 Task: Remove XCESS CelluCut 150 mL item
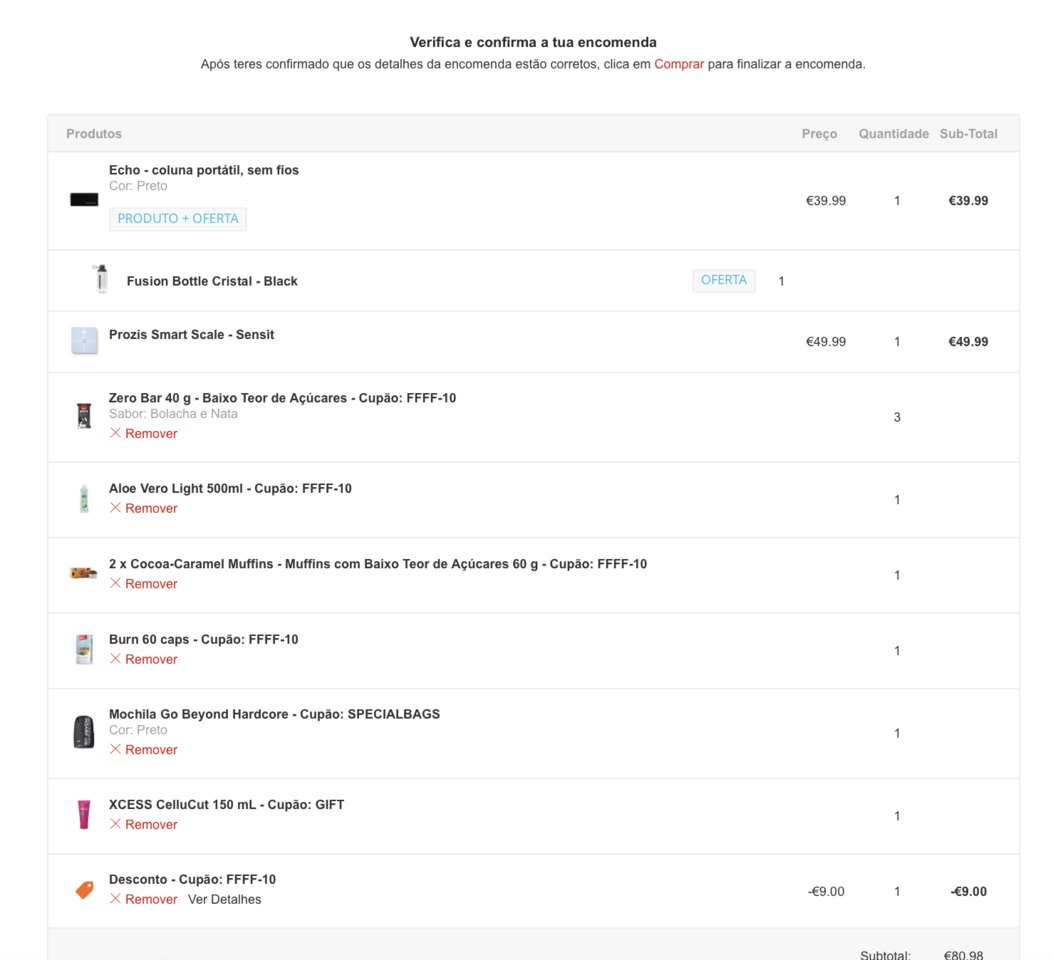[x=144, y=825]
